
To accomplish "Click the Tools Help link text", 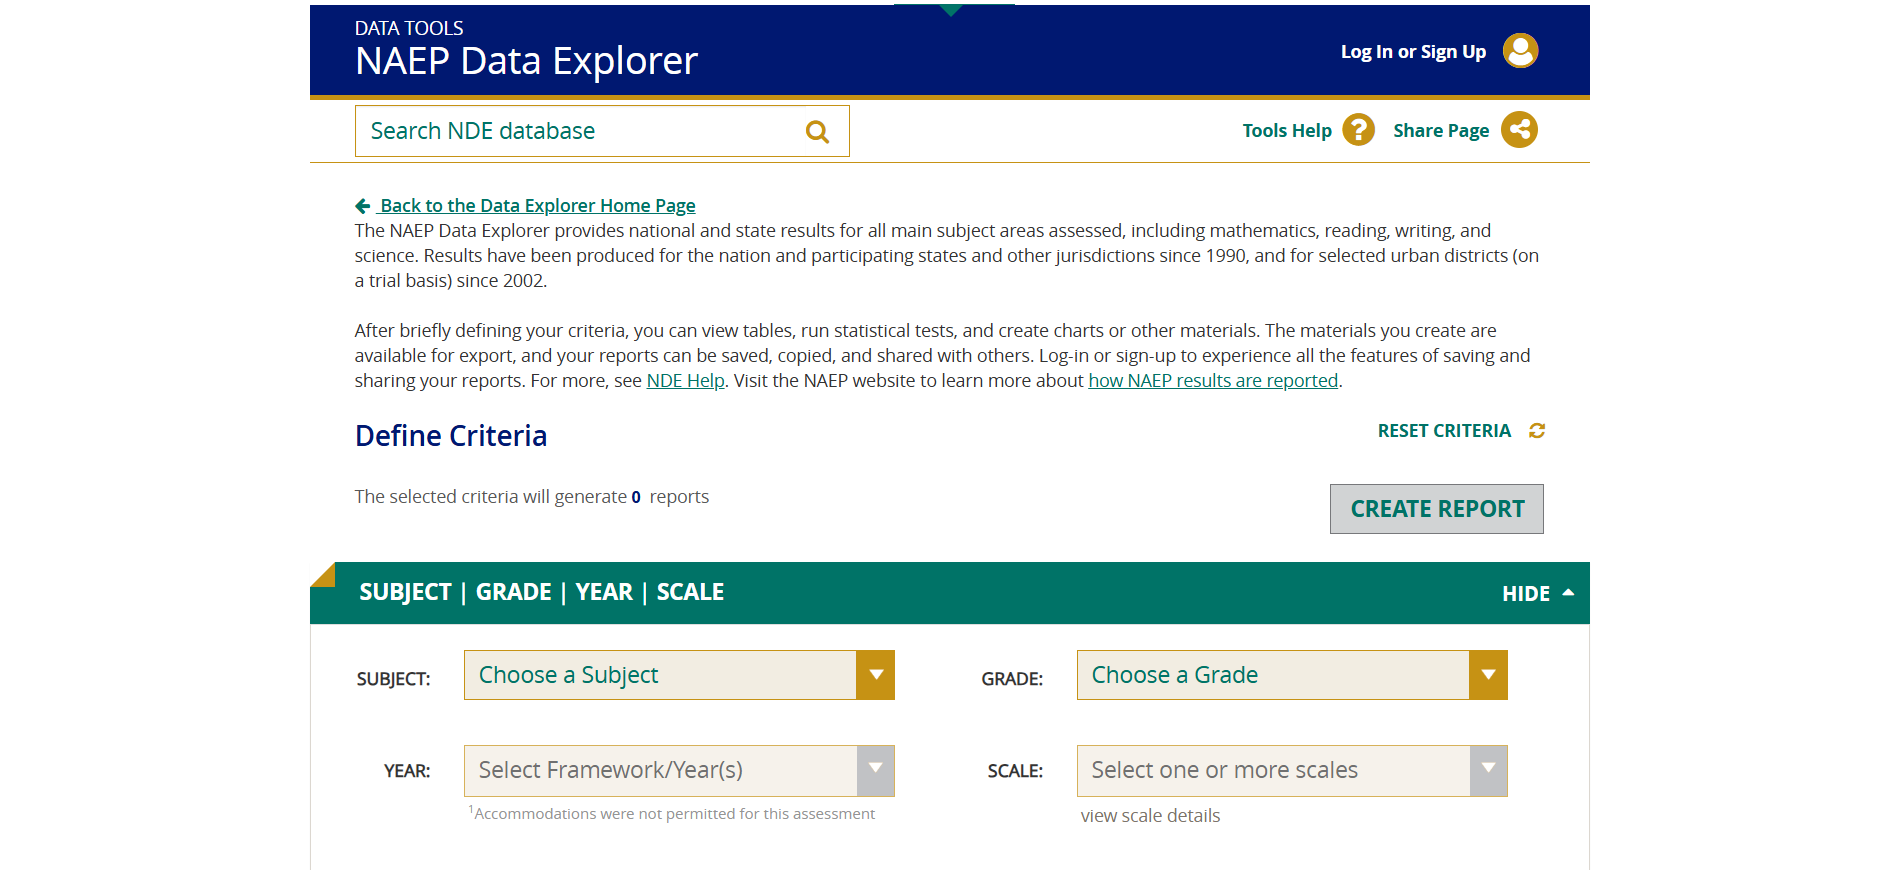I will click(1287, 131).
